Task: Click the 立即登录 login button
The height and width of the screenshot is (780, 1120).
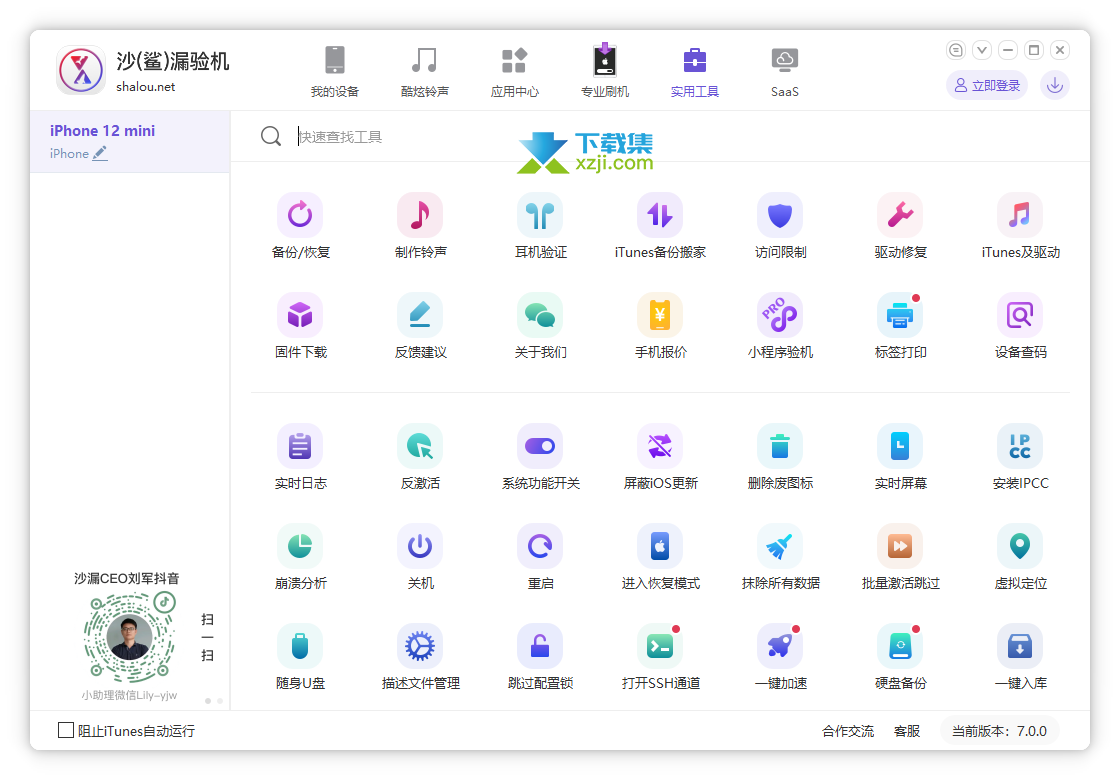Action: point(987,85)
